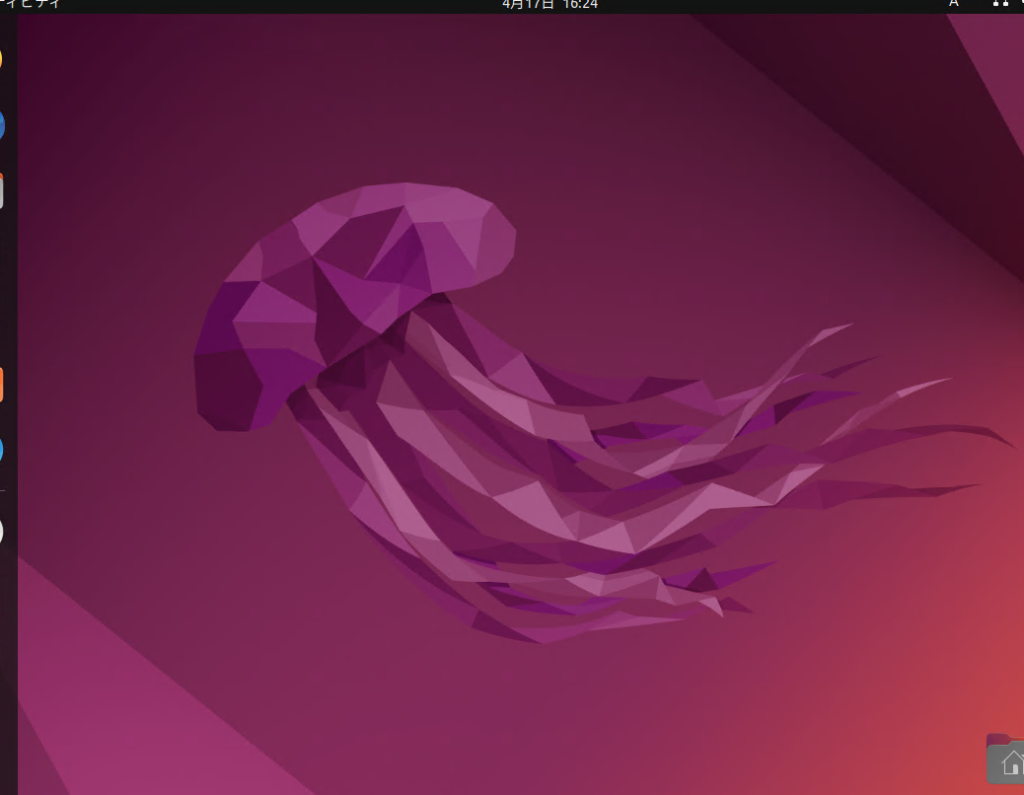Launch Ubuntu Software from the dock

pos(2,383)
